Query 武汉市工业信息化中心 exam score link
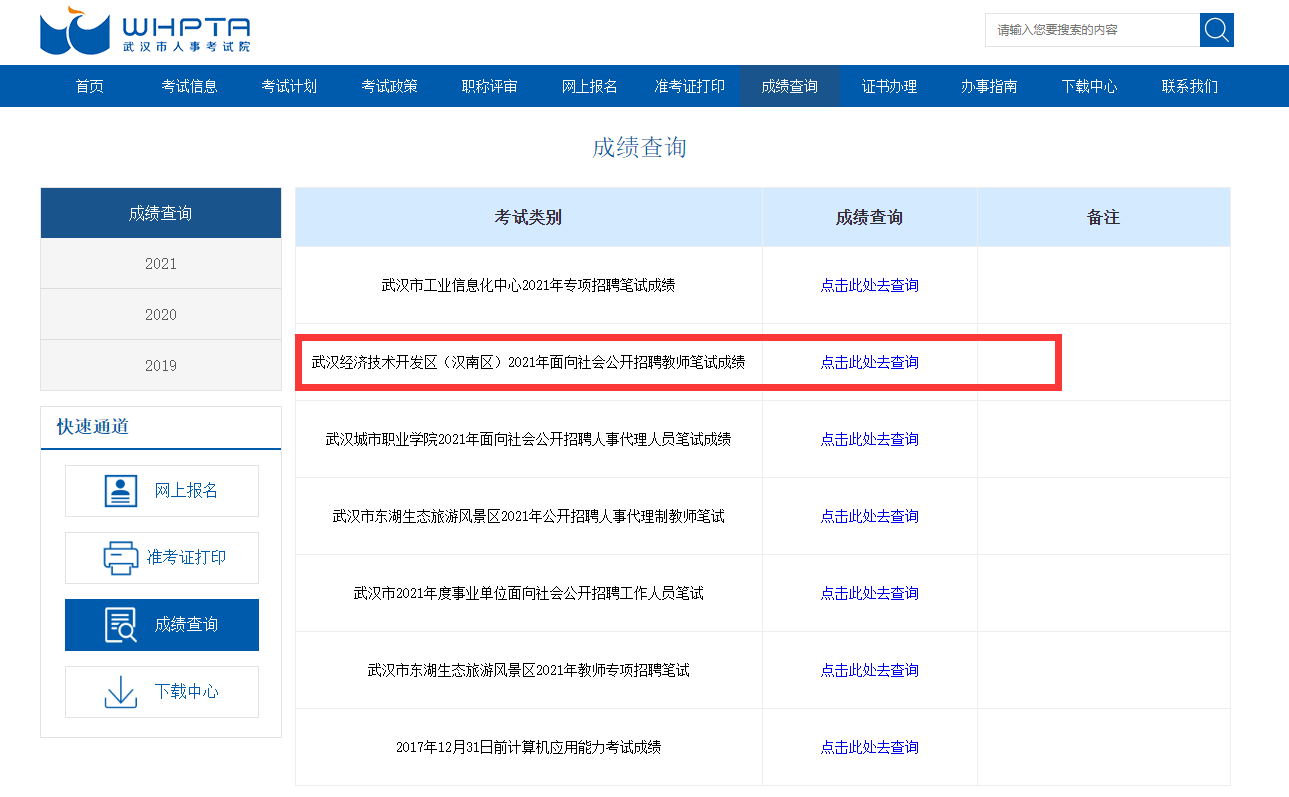Screen dimensions: 1289x797 tap(870, 285)
